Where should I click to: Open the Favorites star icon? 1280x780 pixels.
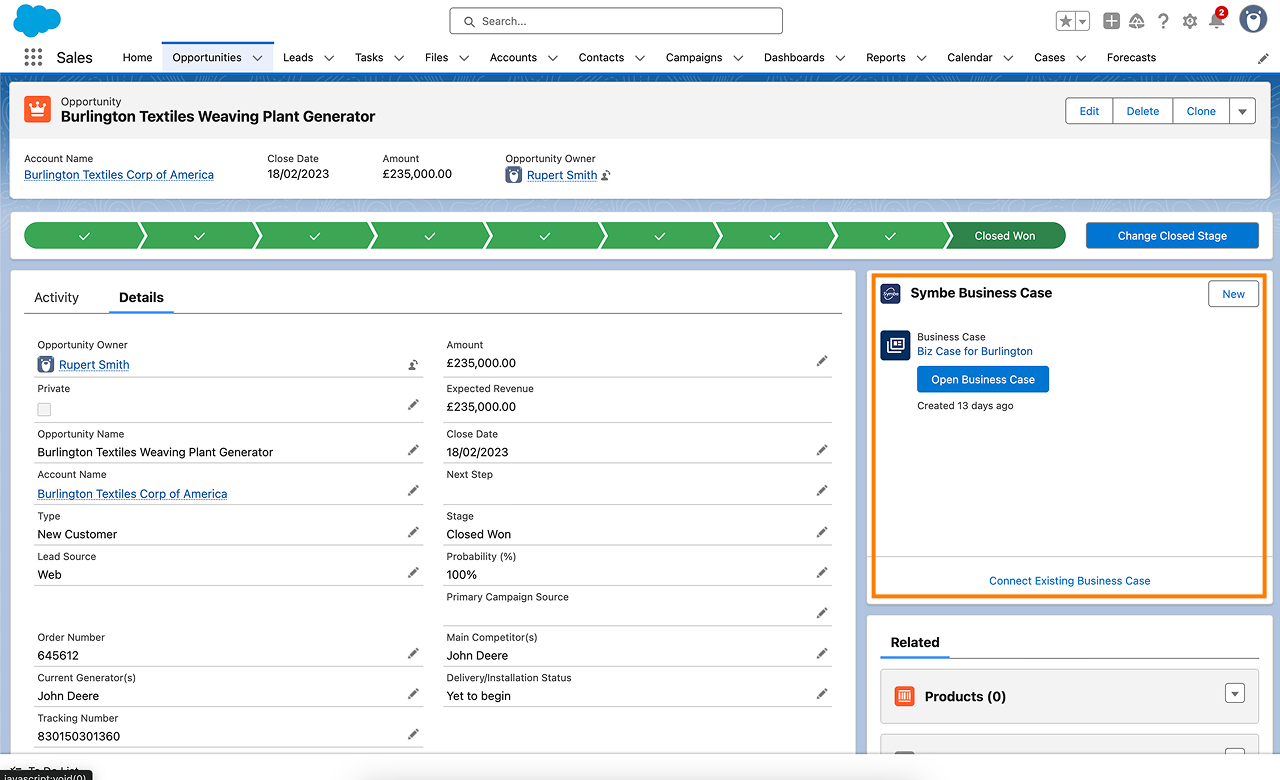tap(1066, 21)
